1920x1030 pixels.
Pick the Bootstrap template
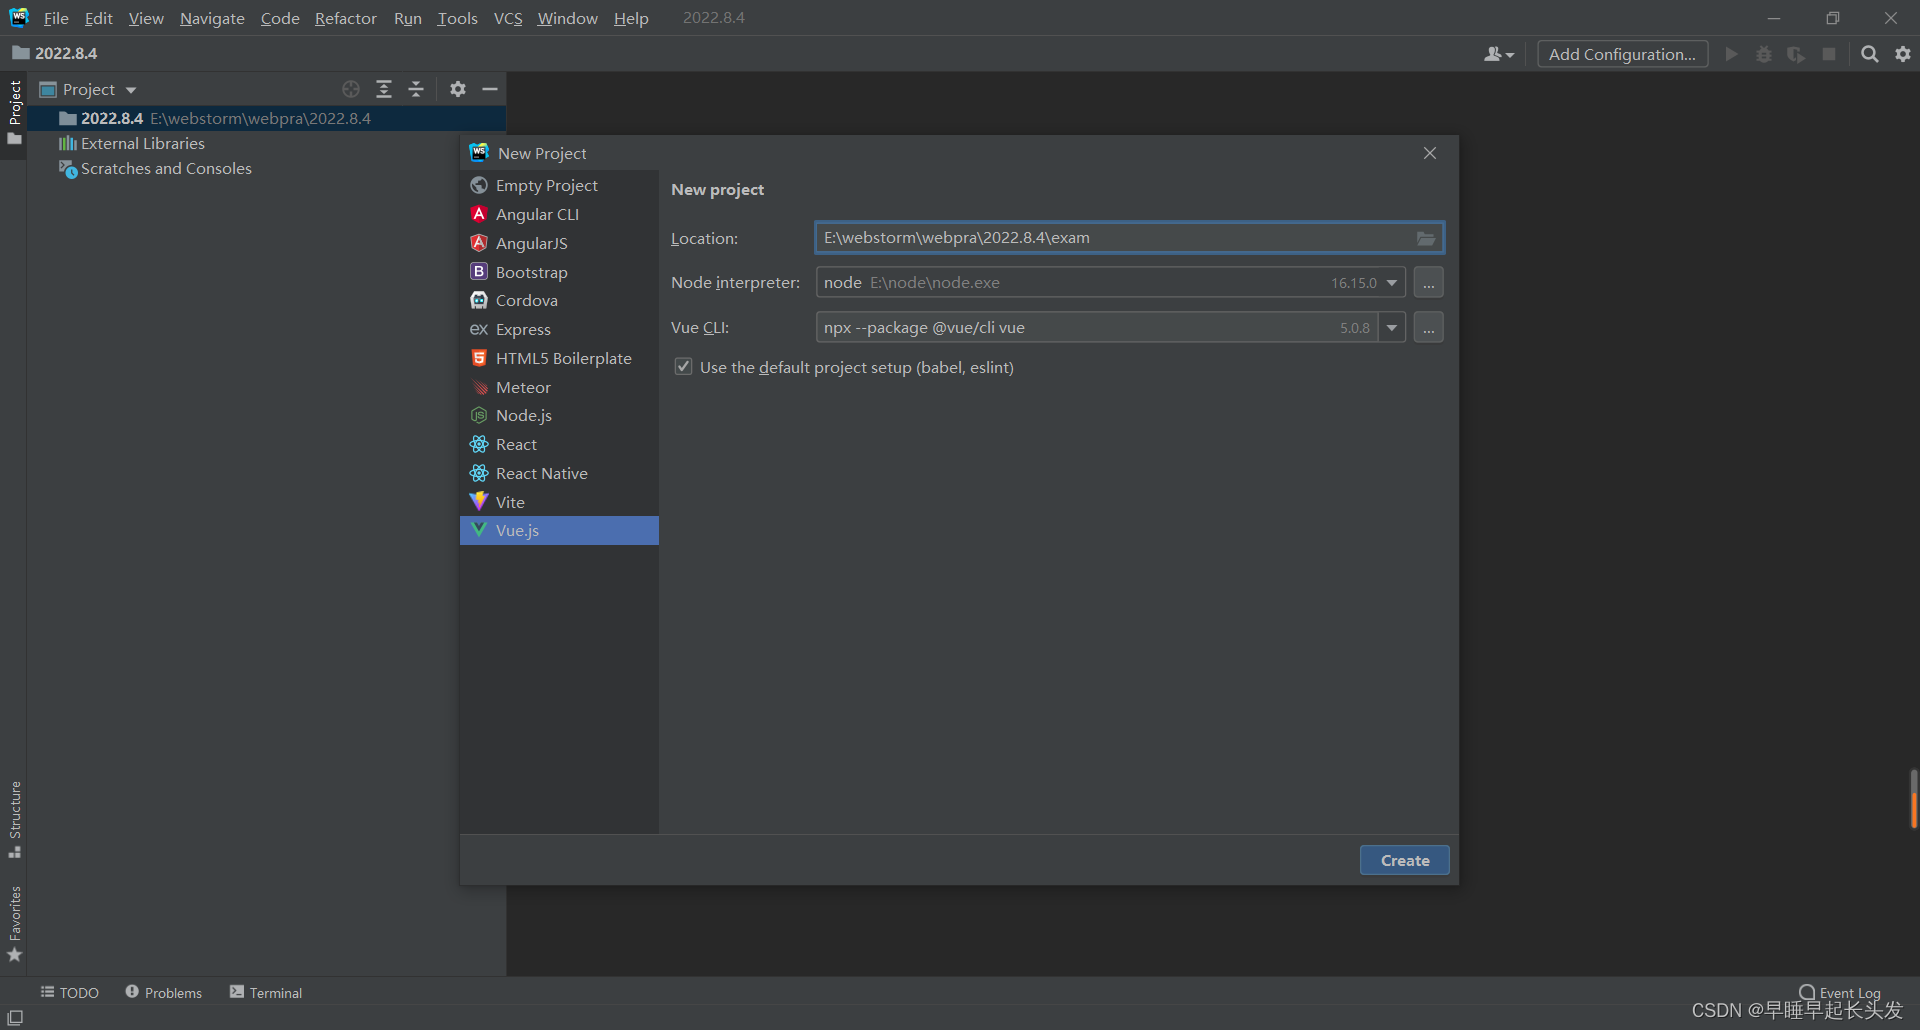(532, 271)
